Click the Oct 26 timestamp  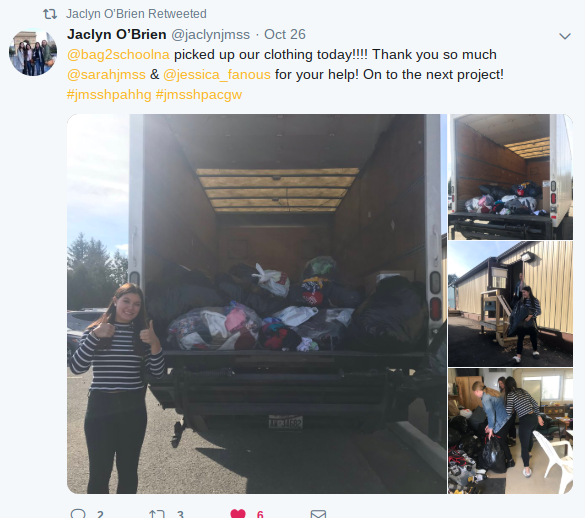coord(285,34)
